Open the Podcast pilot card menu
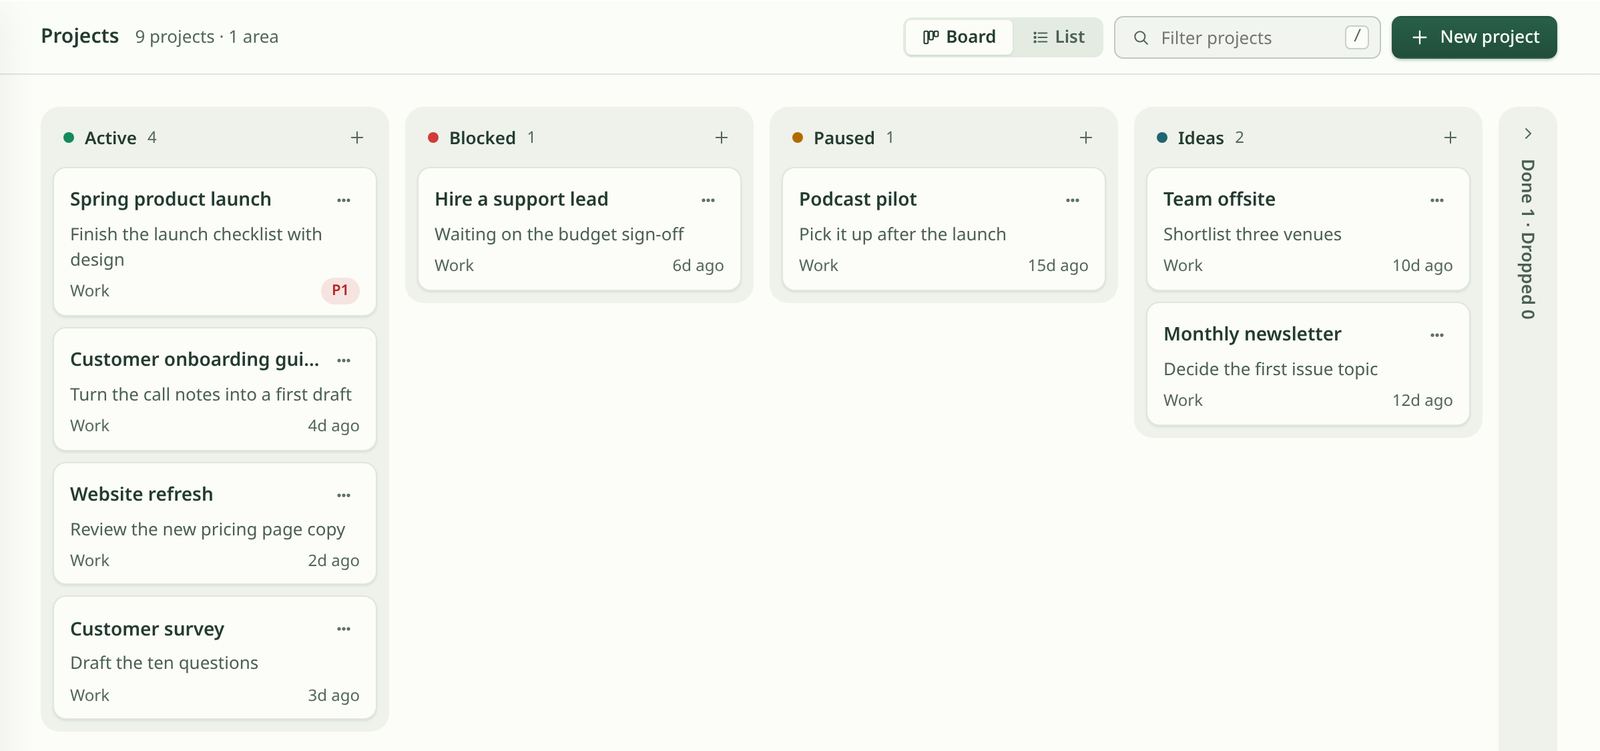Image resolution: width=1600 pixels, height=751 pixels. click(x=1073, y=200)
